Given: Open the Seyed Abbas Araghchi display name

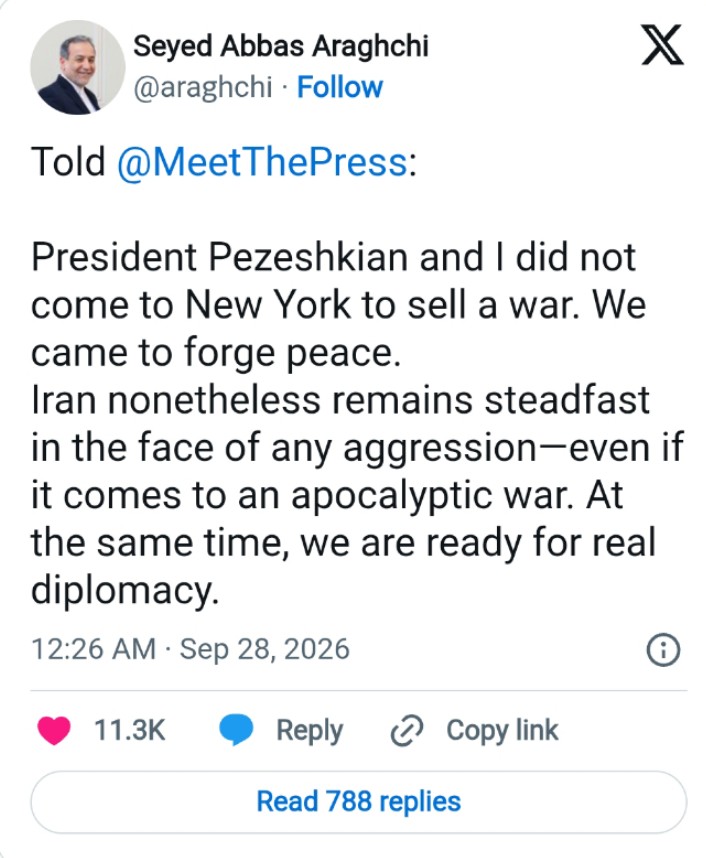Looking at the screenshot, I should 281,46.
